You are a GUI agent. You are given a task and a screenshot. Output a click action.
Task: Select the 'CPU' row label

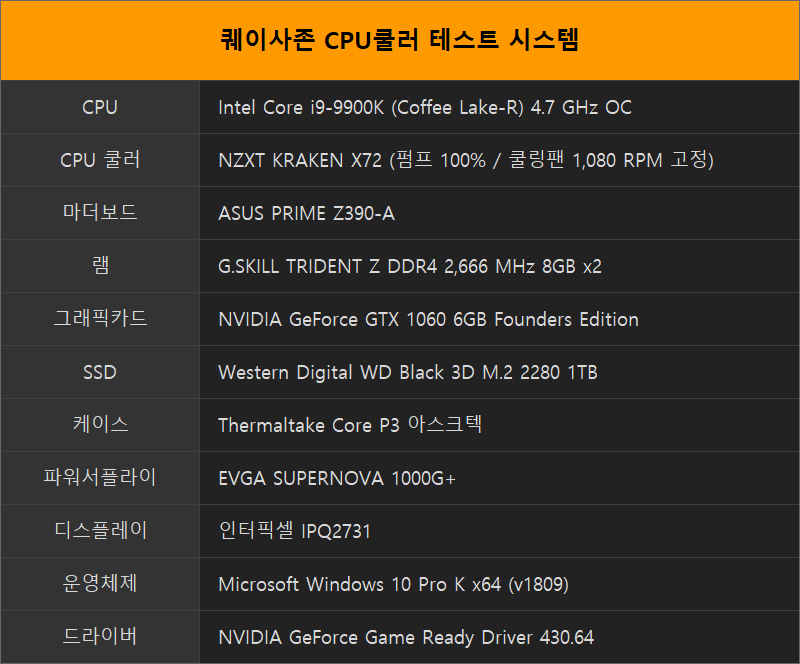tap(100, 107)
